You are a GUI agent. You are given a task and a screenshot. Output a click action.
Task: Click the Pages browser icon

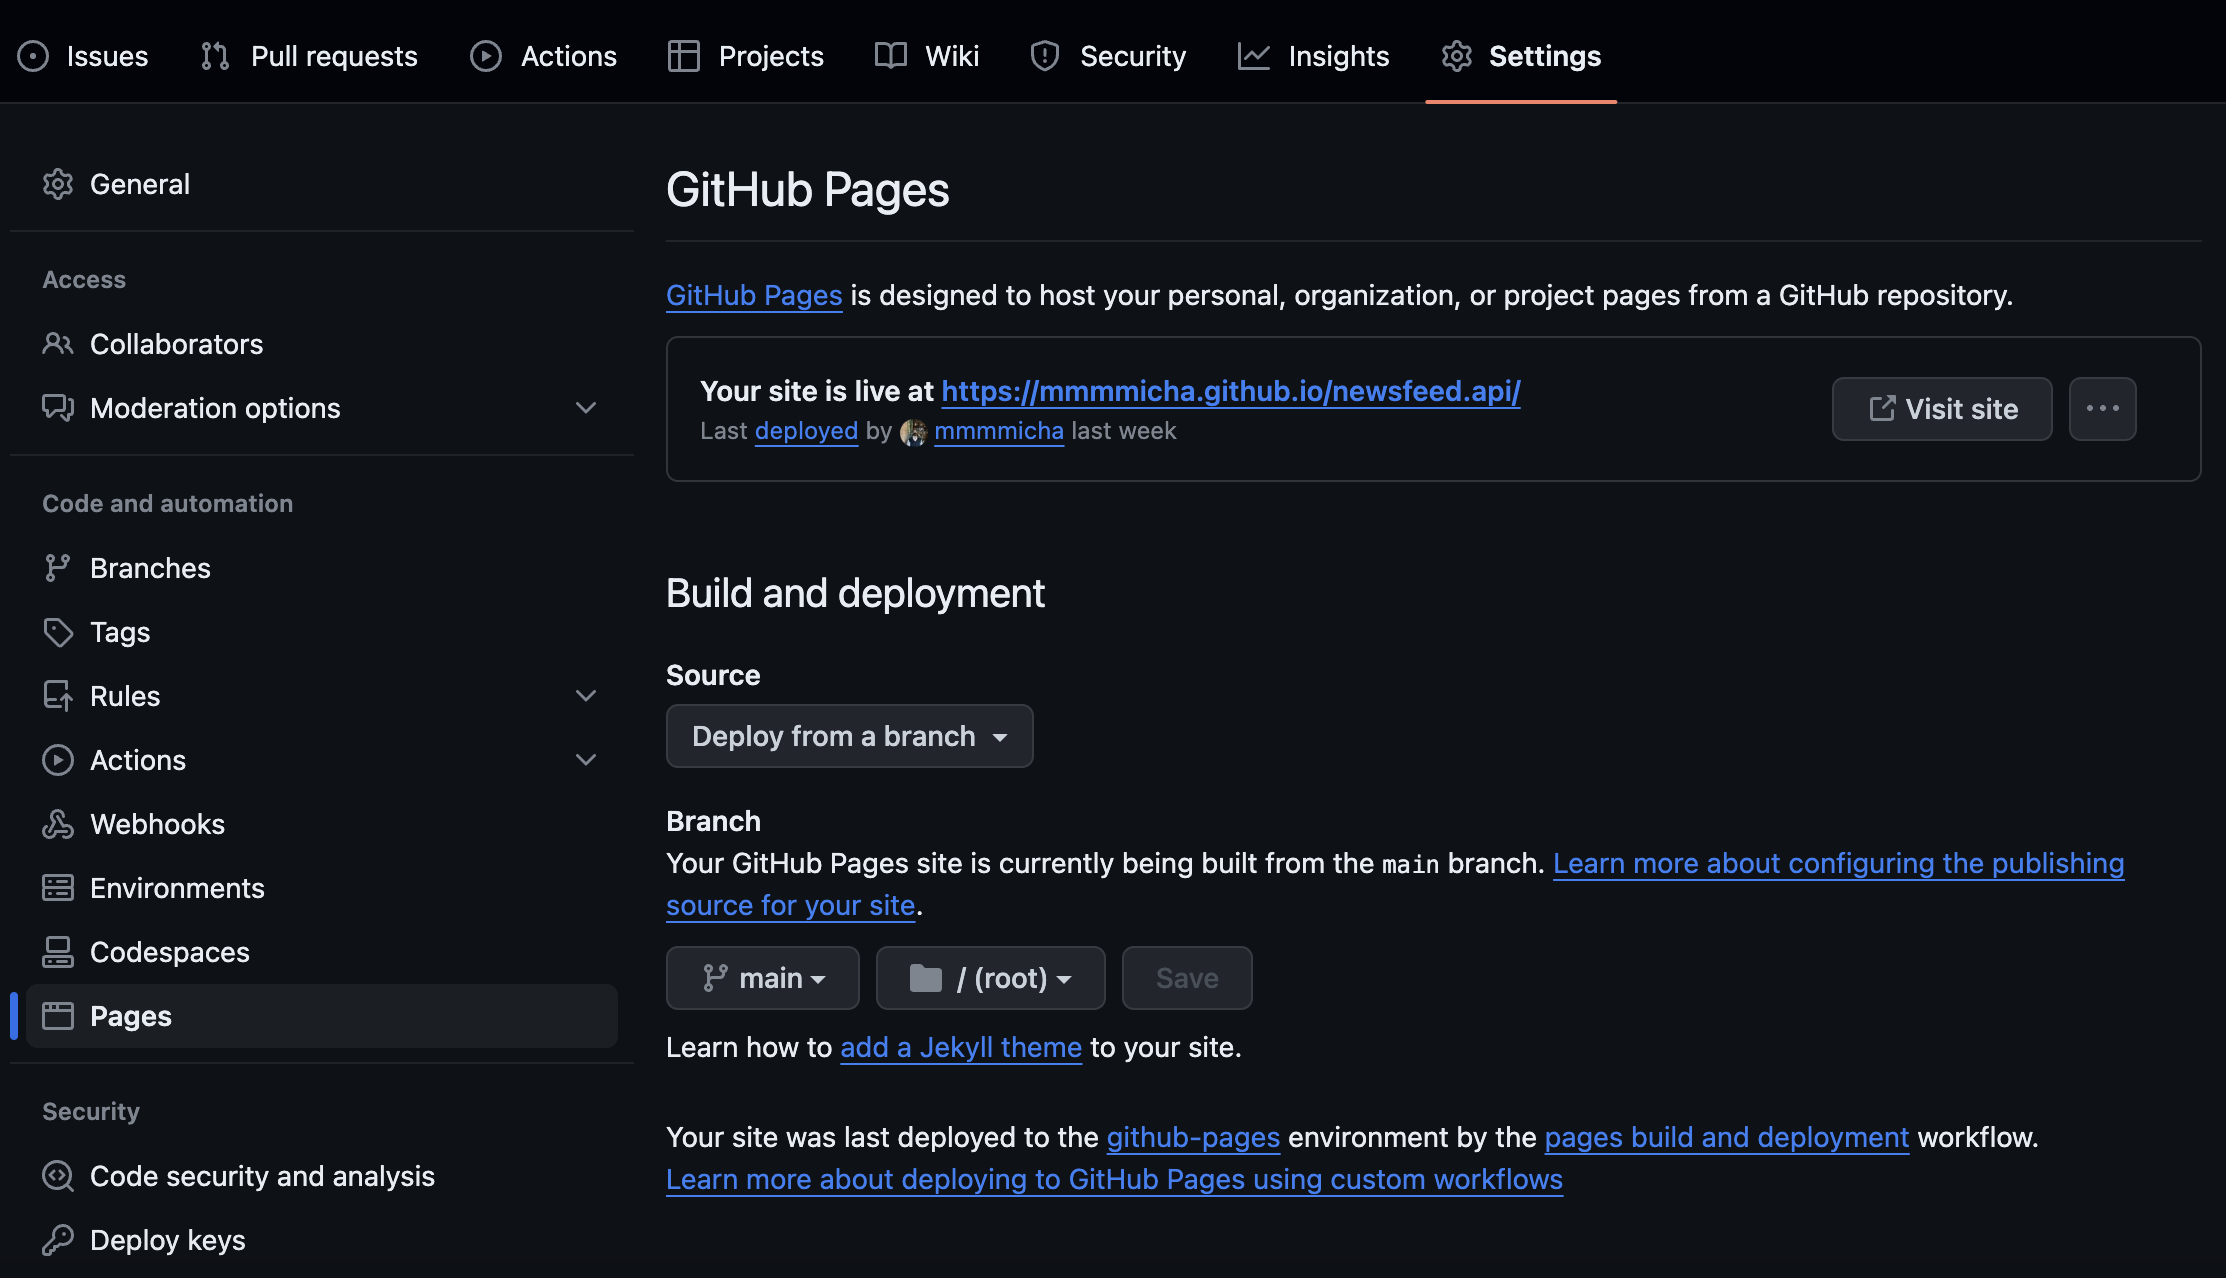[x=58, y=1016]
